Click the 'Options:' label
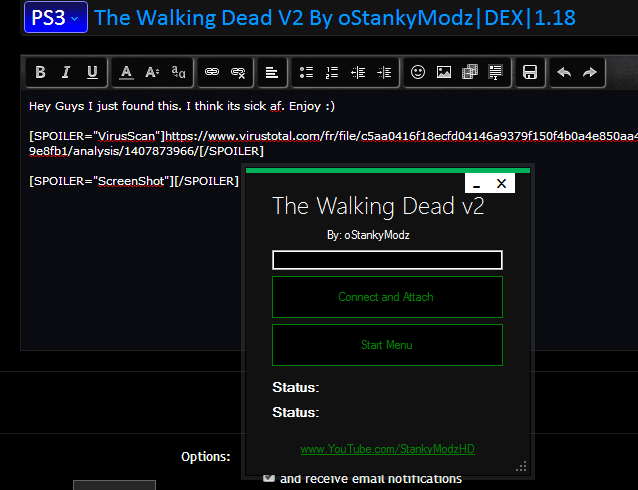Screen dimensions: 638x490 (x=205, y=457)
